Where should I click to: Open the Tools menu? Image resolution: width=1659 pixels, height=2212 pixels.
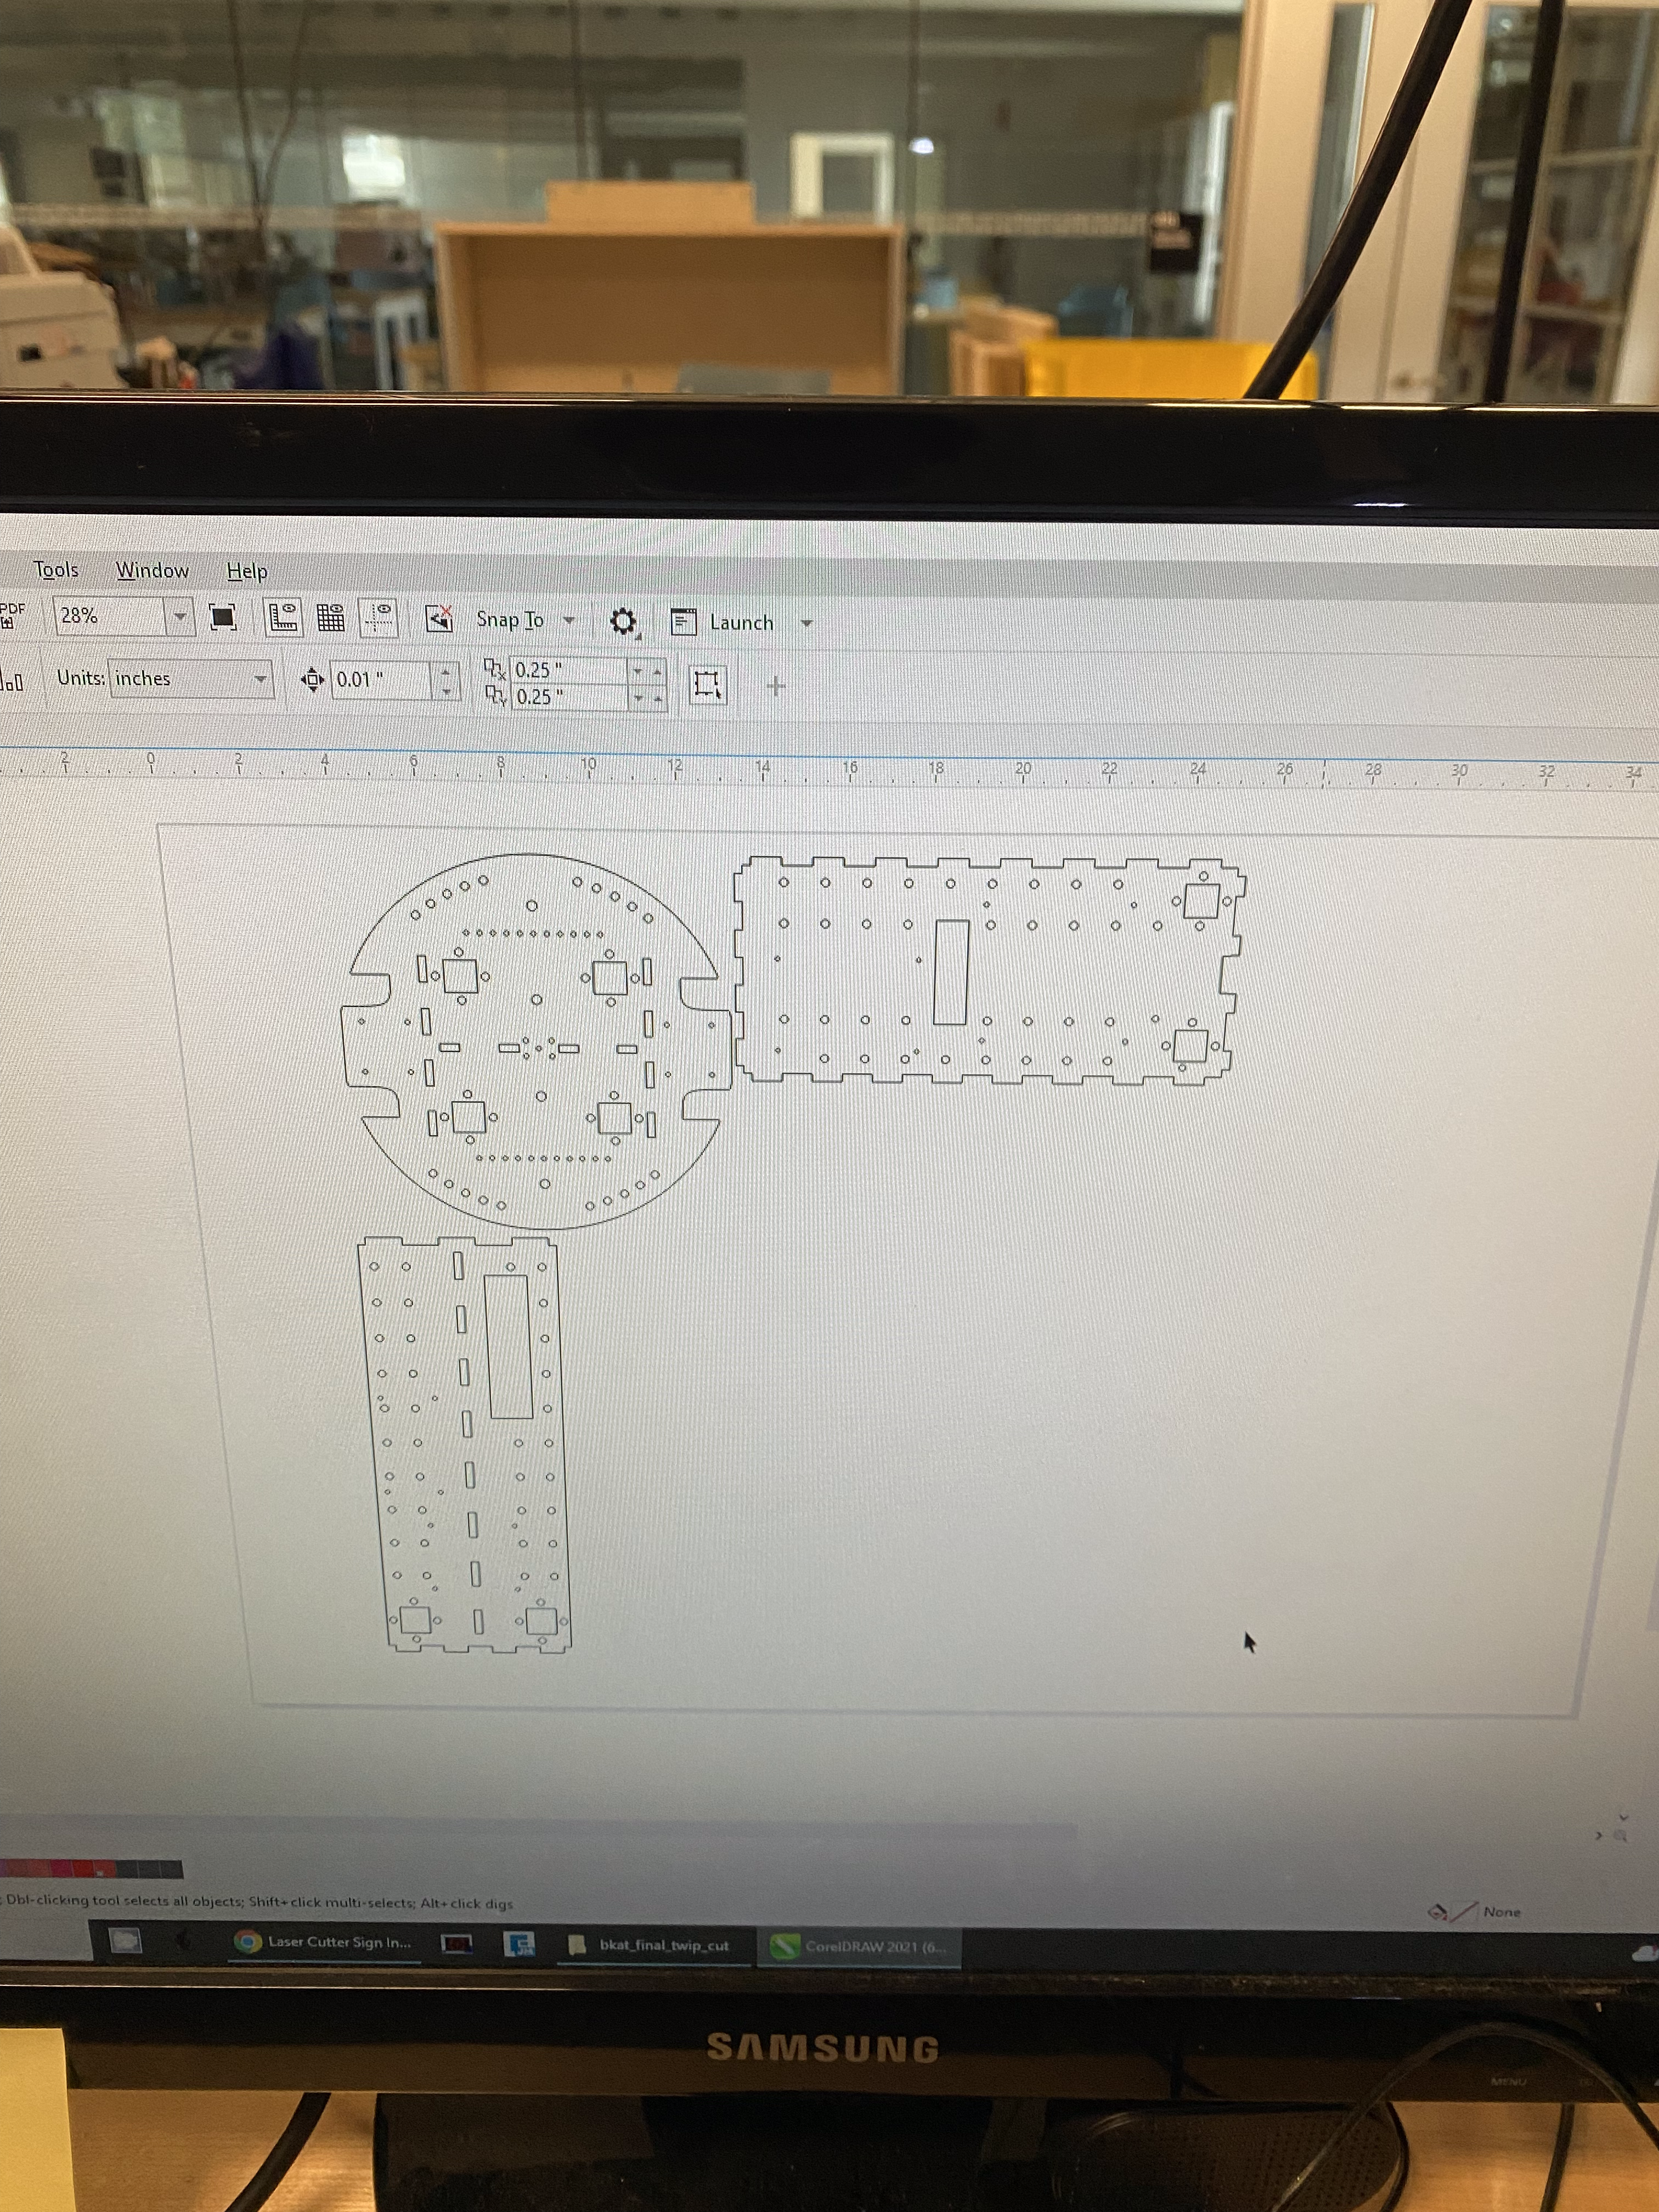(x=56, y=569)
